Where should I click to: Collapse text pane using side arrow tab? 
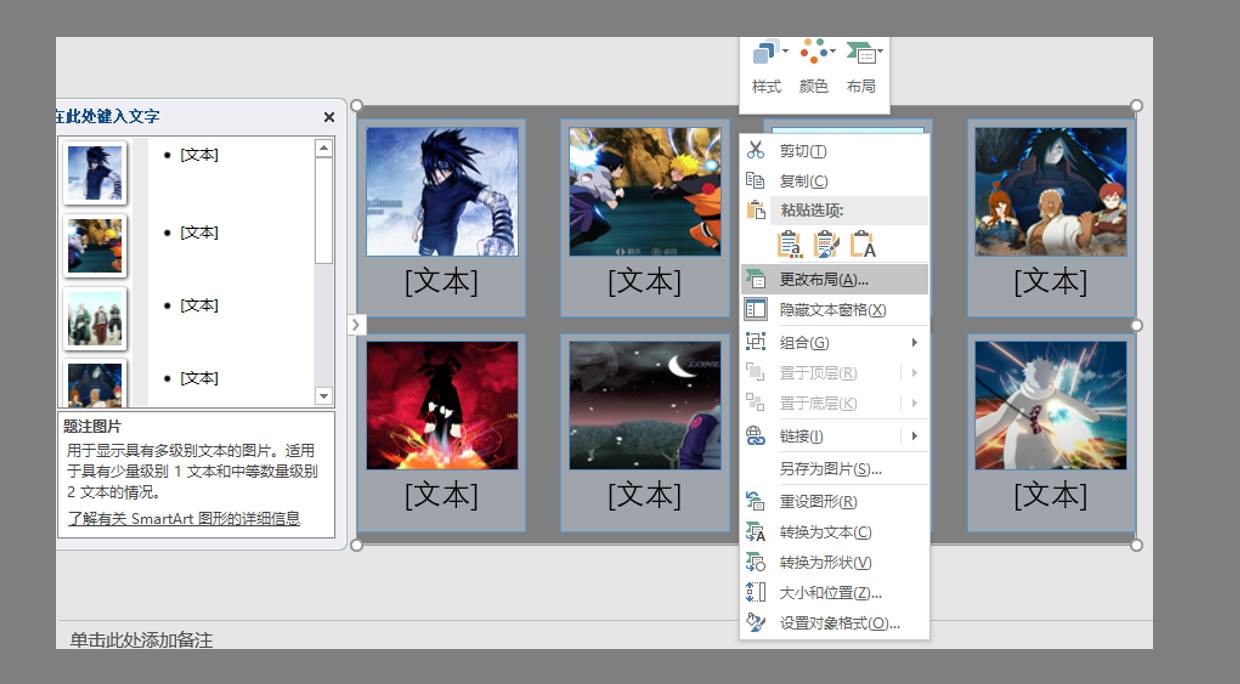click(x=357, y=325)
